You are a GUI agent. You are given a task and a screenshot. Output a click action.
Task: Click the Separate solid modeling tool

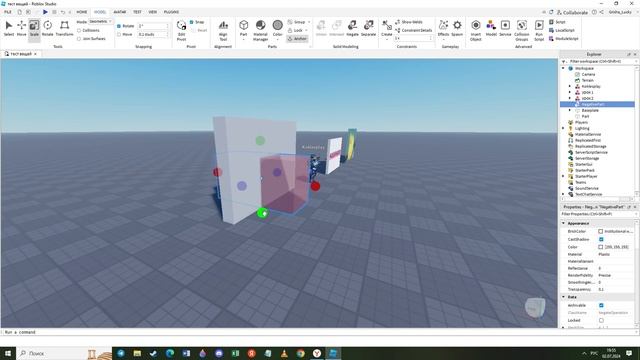click(368, 28)
